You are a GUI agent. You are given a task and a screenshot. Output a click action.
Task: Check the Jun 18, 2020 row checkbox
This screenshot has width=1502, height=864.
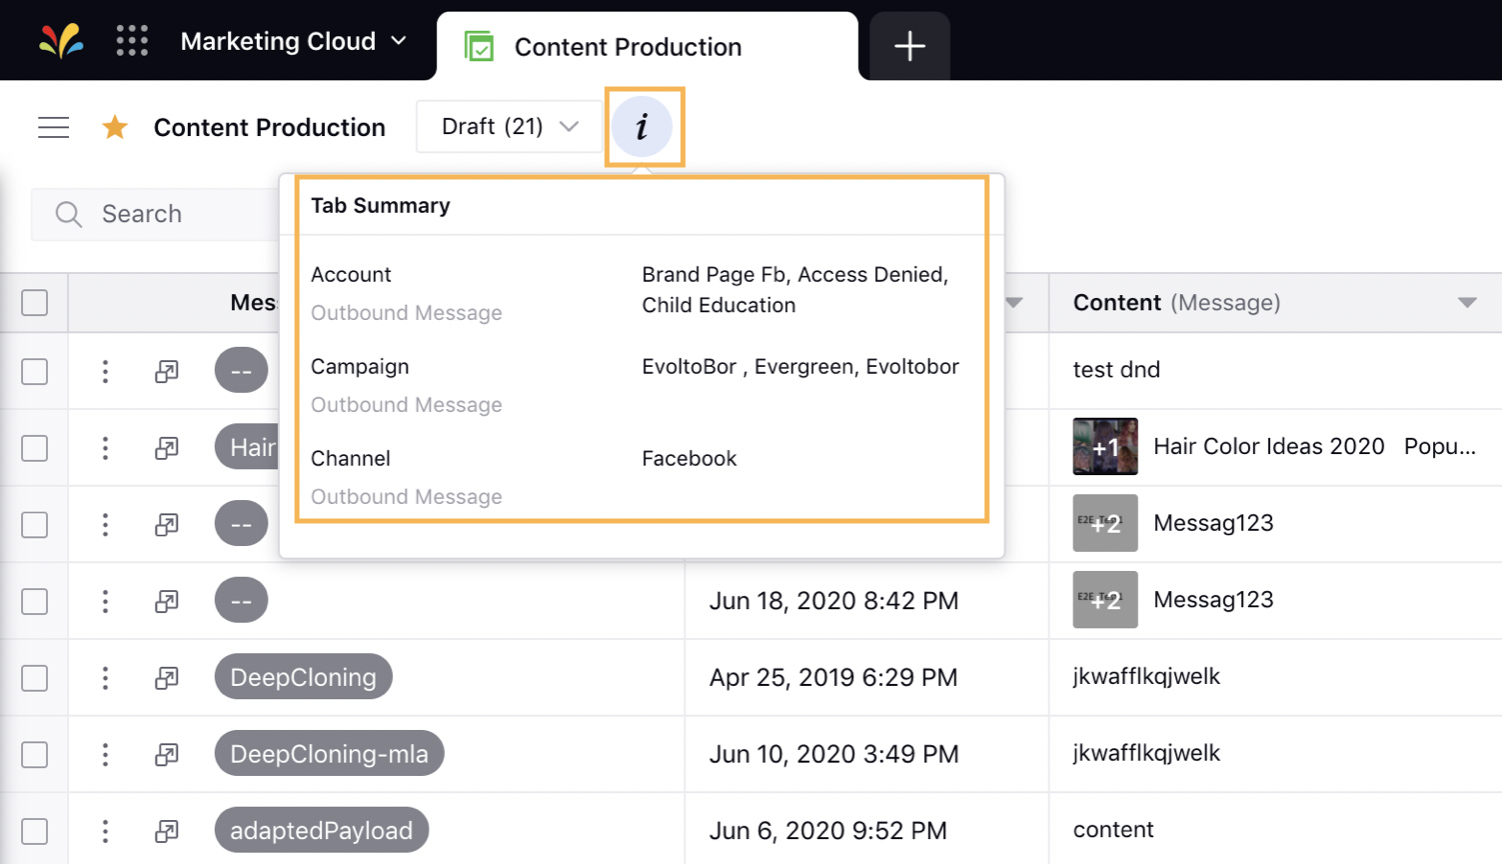coord(35,601)
